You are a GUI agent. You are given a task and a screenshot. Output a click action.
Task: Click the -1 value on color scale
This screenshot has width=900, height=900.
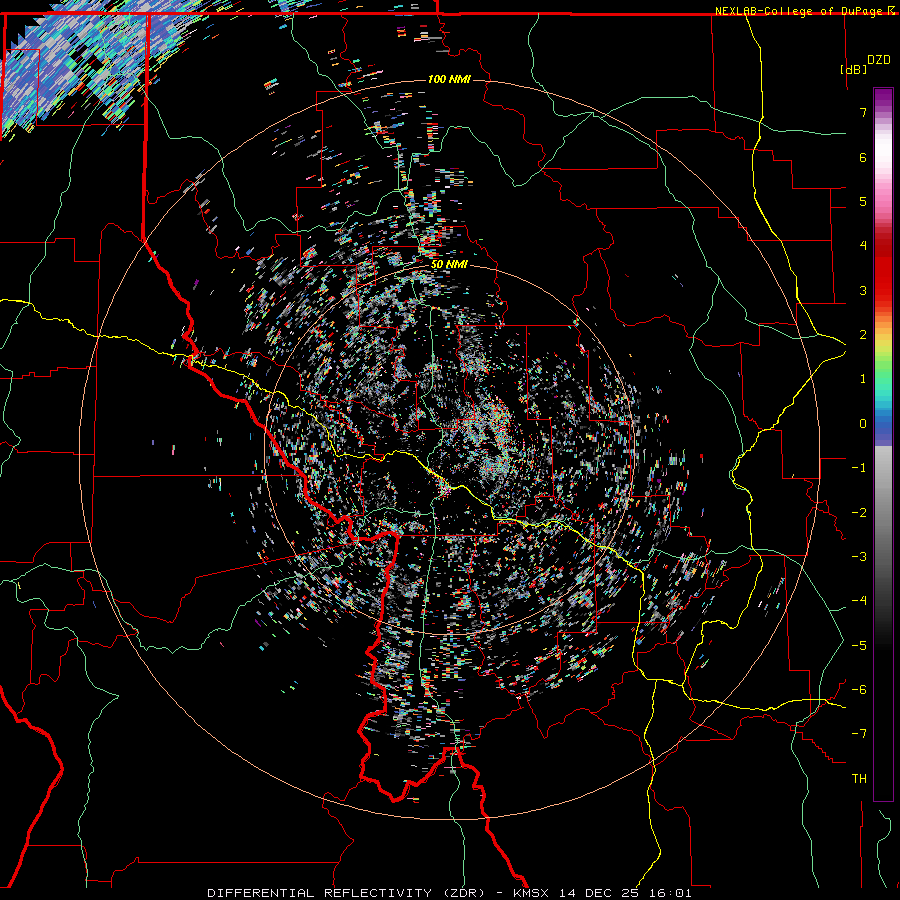coord(859,468)
